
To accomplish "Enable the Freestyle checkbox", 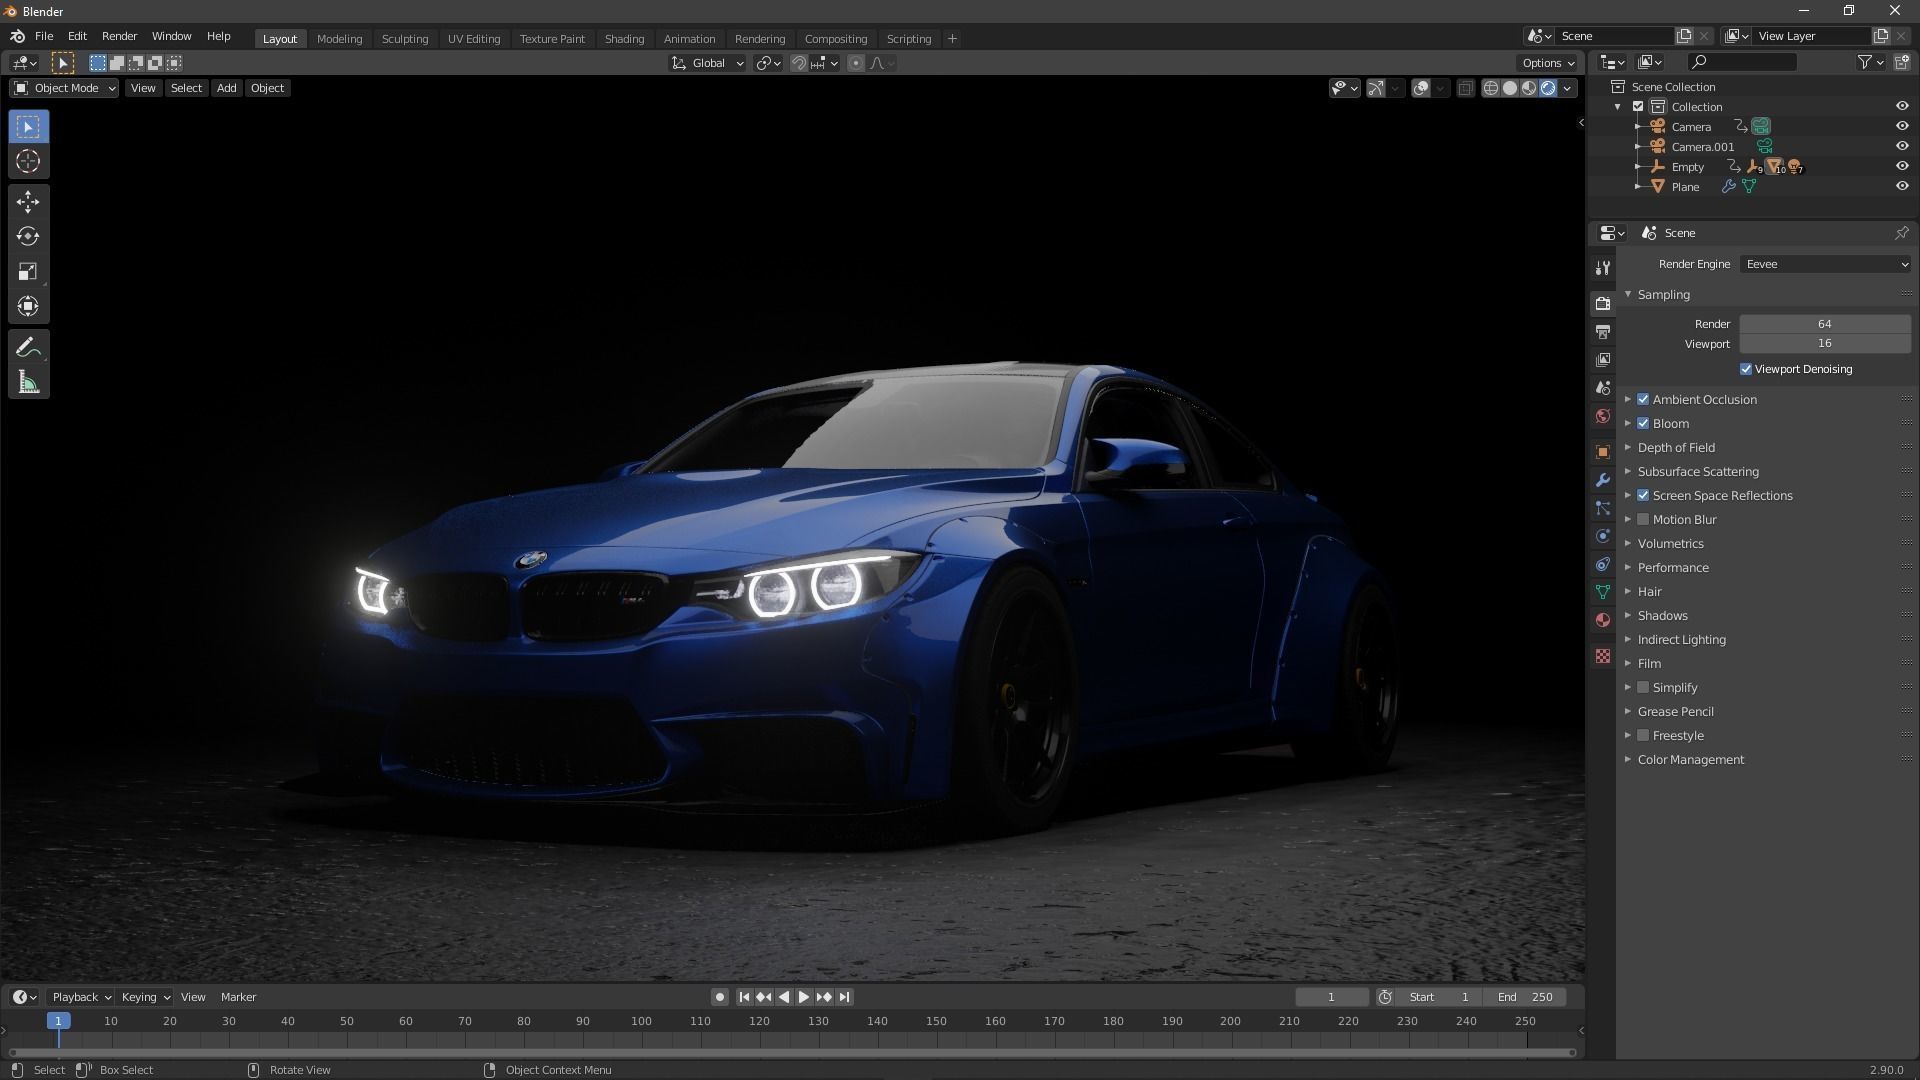I will pyautogui.click(x=1643, y=735).
